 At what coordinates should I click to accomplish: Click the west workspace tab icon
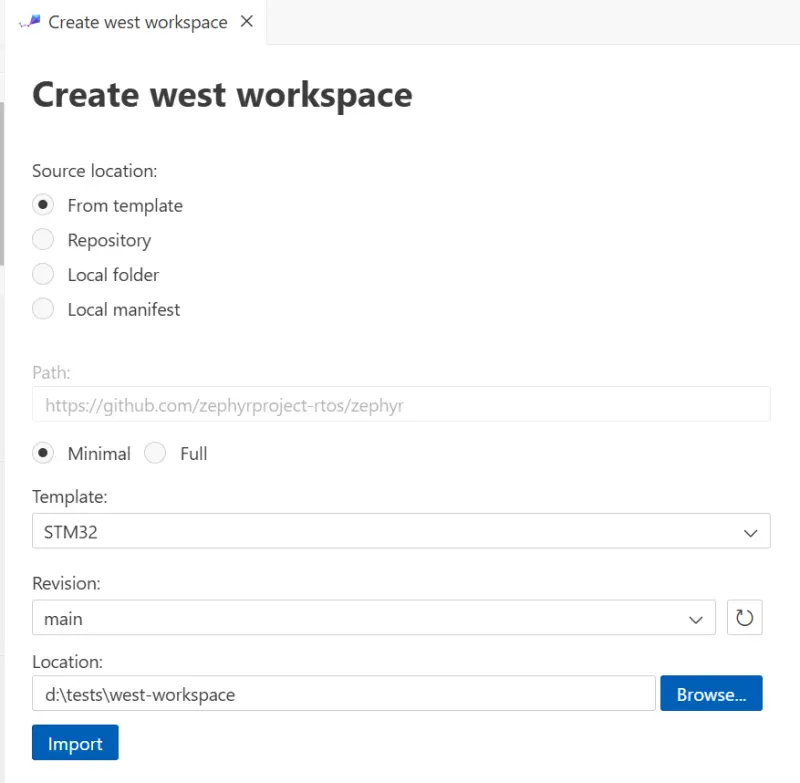coord(31,21)
